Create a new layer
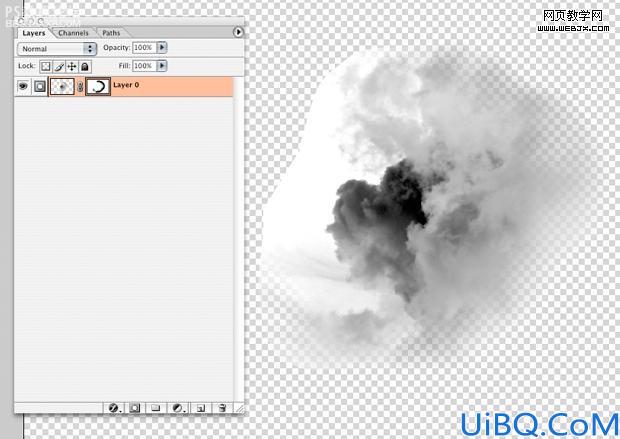The height and width of the screenshot is (439, 620). 201,408
